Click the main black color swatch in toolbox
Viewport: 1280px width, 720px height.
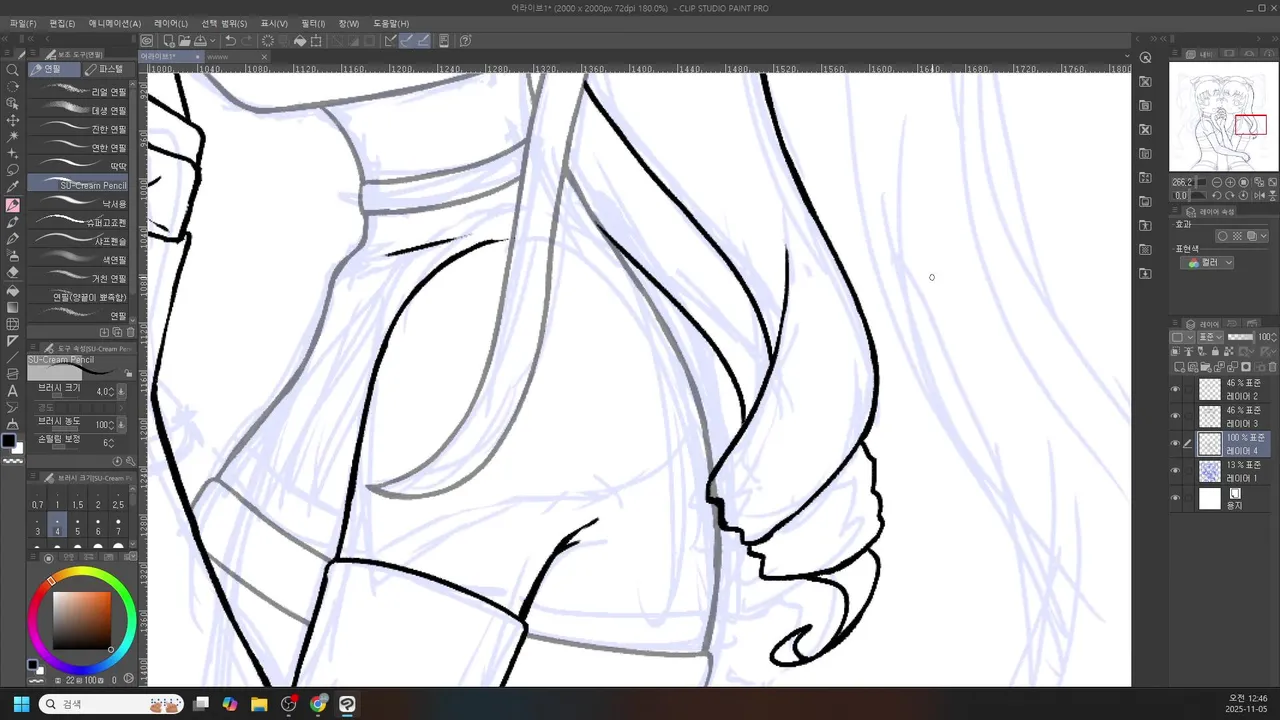coord(9,441)
